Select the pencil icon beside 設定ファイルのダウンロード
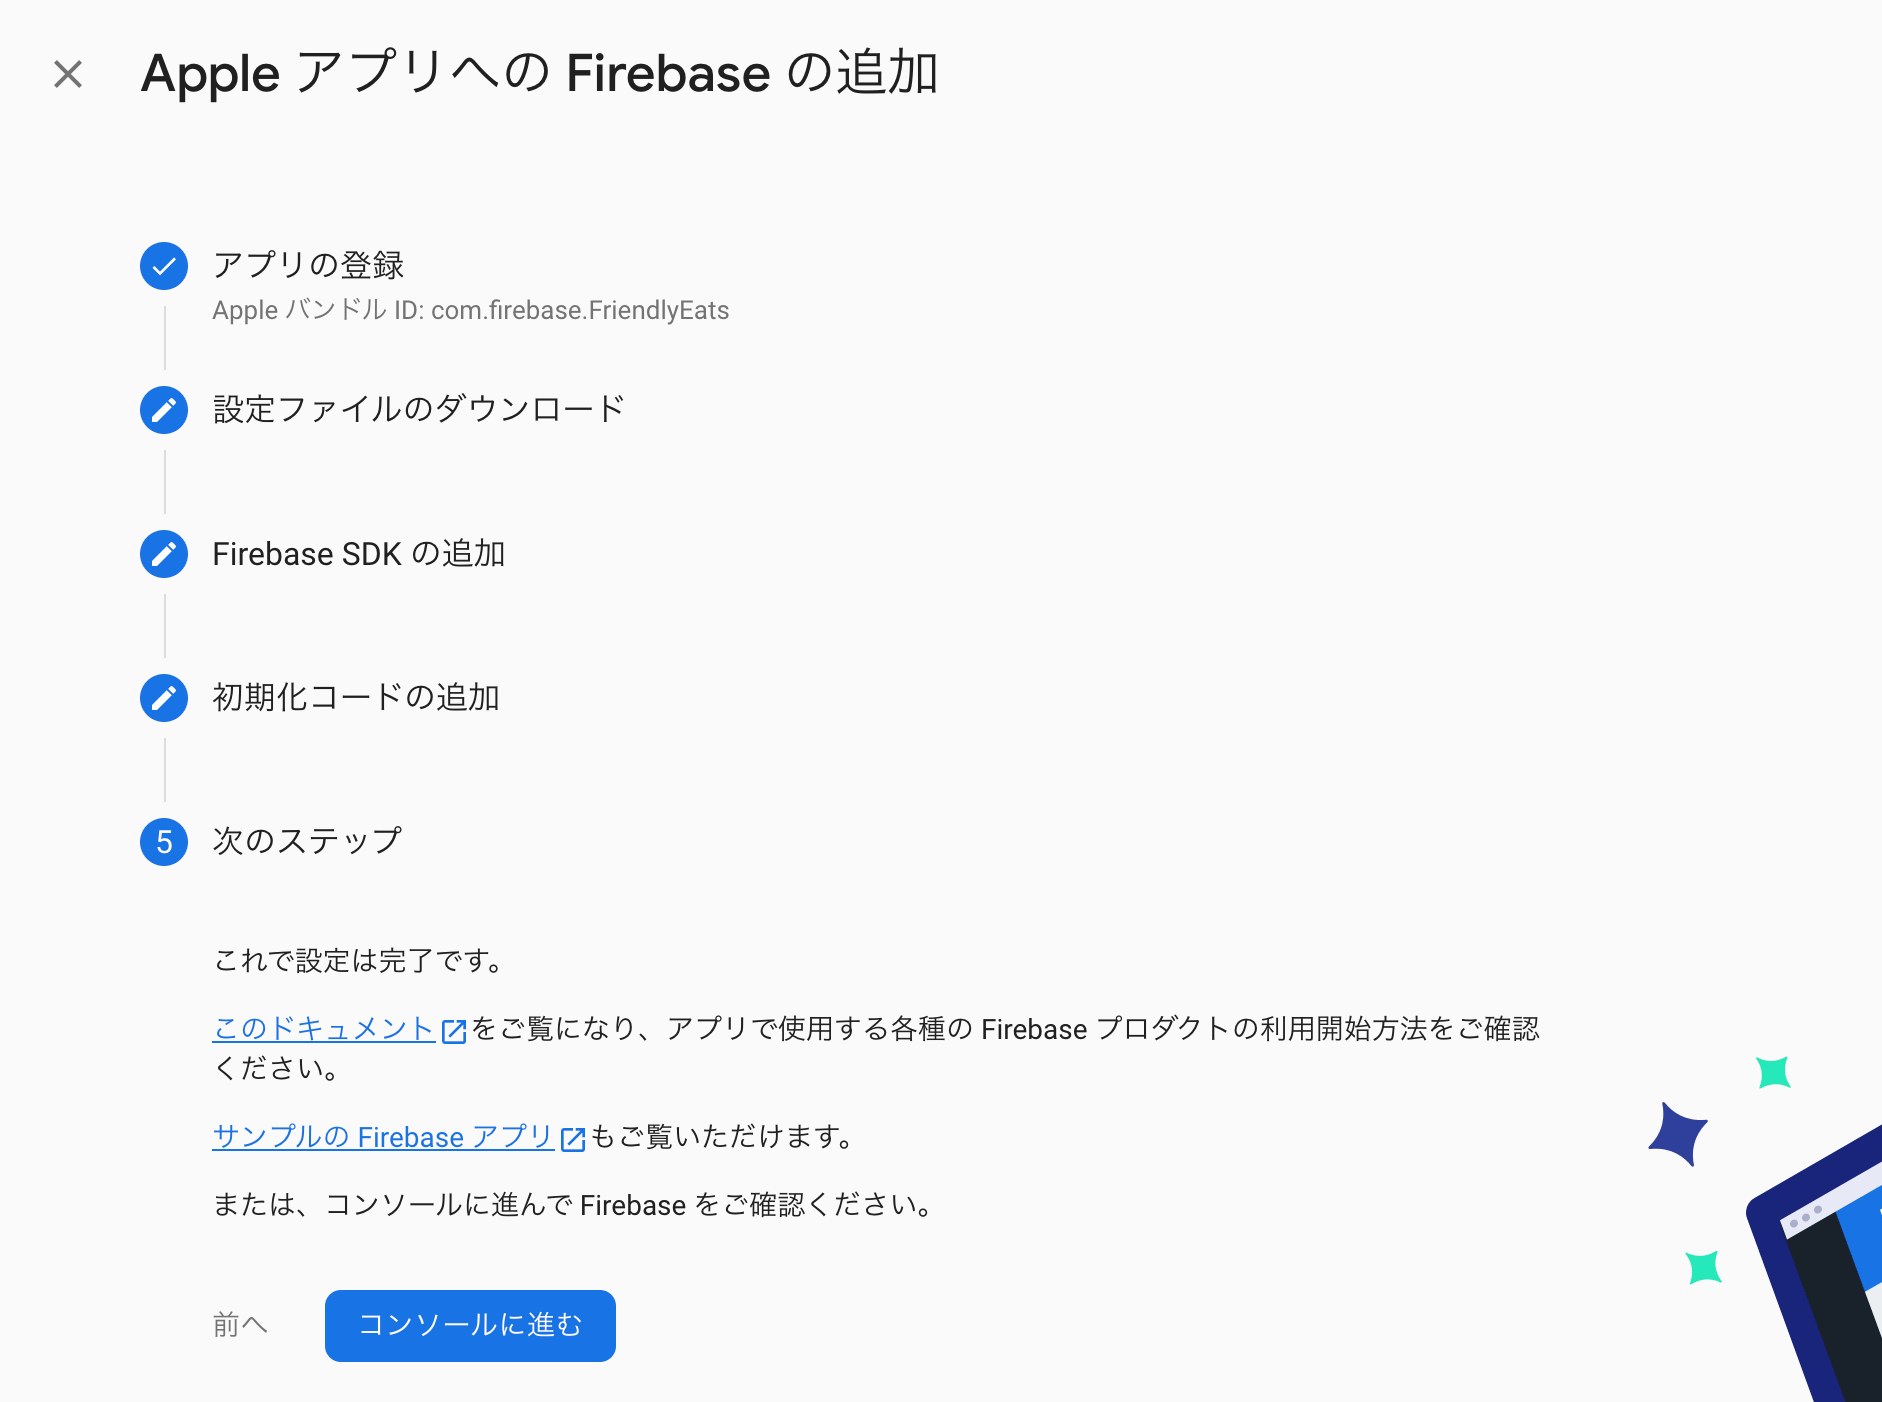1882x1402 pixels. pyautogui.click(x=163, y=409)
